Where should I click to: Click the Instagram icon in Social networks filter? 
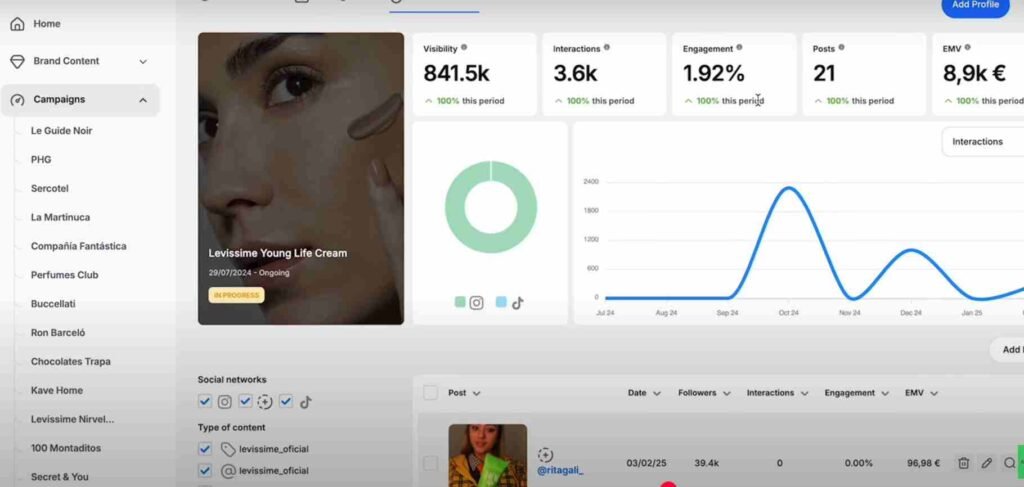[x=225, y=402]
